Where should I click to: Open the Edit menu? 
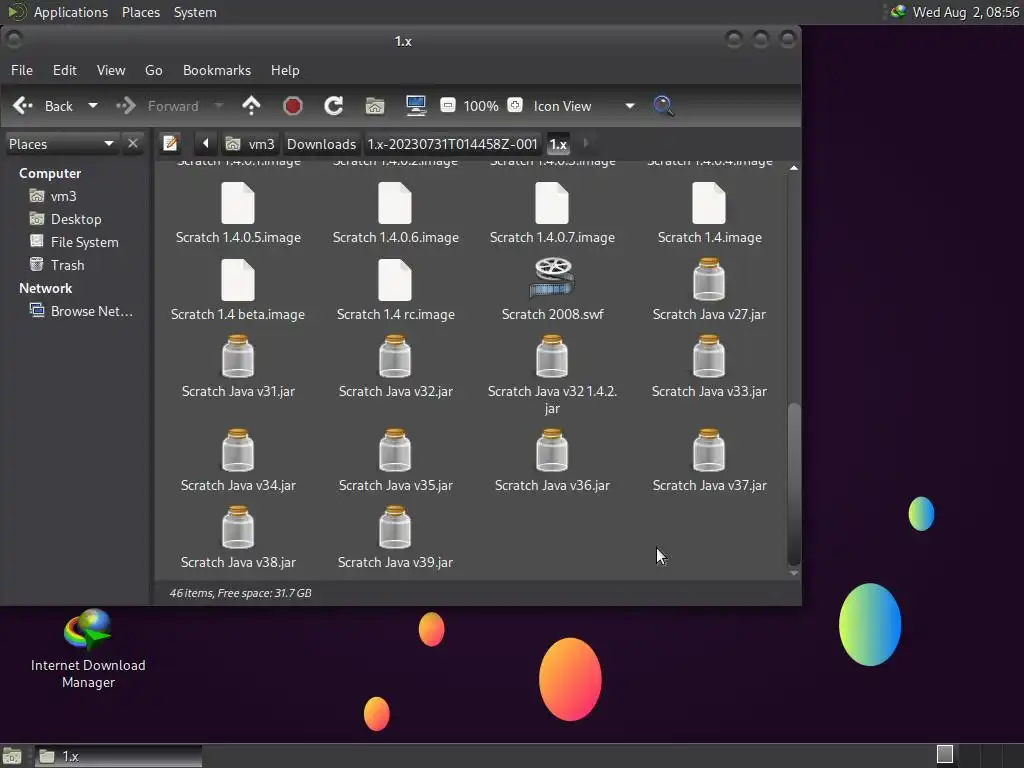click(64, 70)
